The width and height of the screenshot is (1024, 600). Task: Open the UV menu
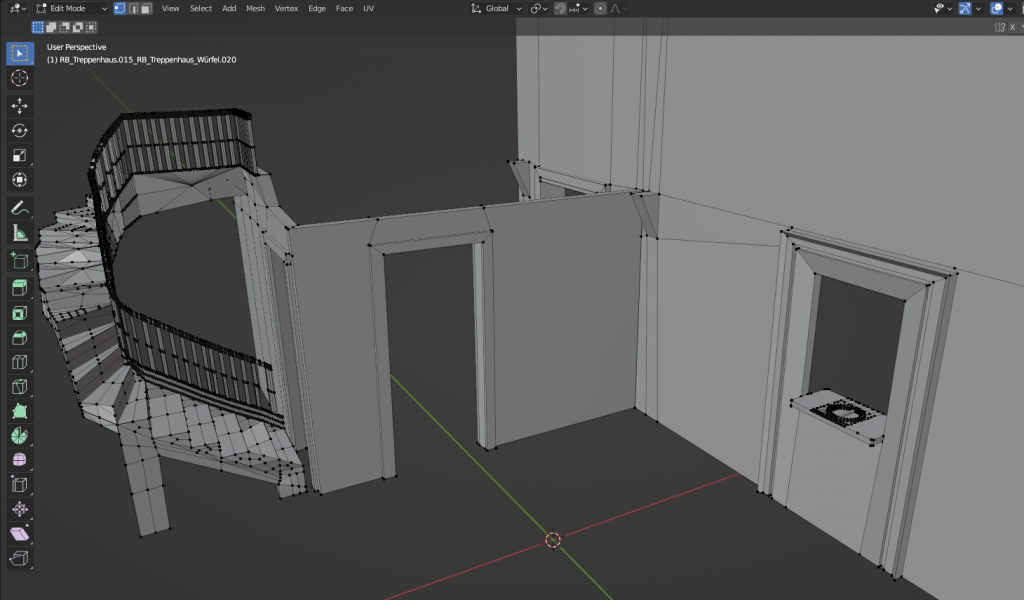[x=369, y=8]
